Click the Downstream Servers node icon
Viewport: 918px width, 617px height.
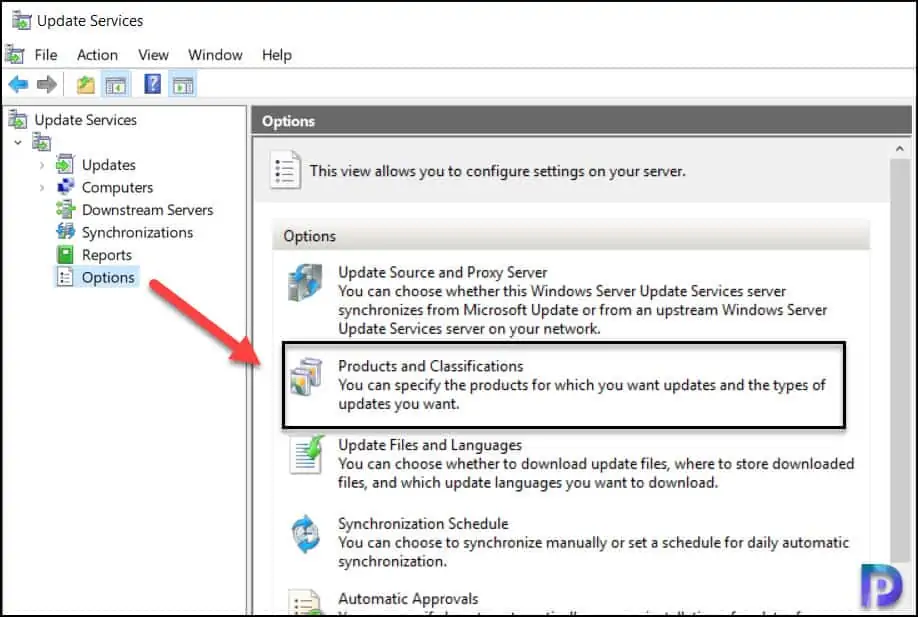[x=65, y=210]
